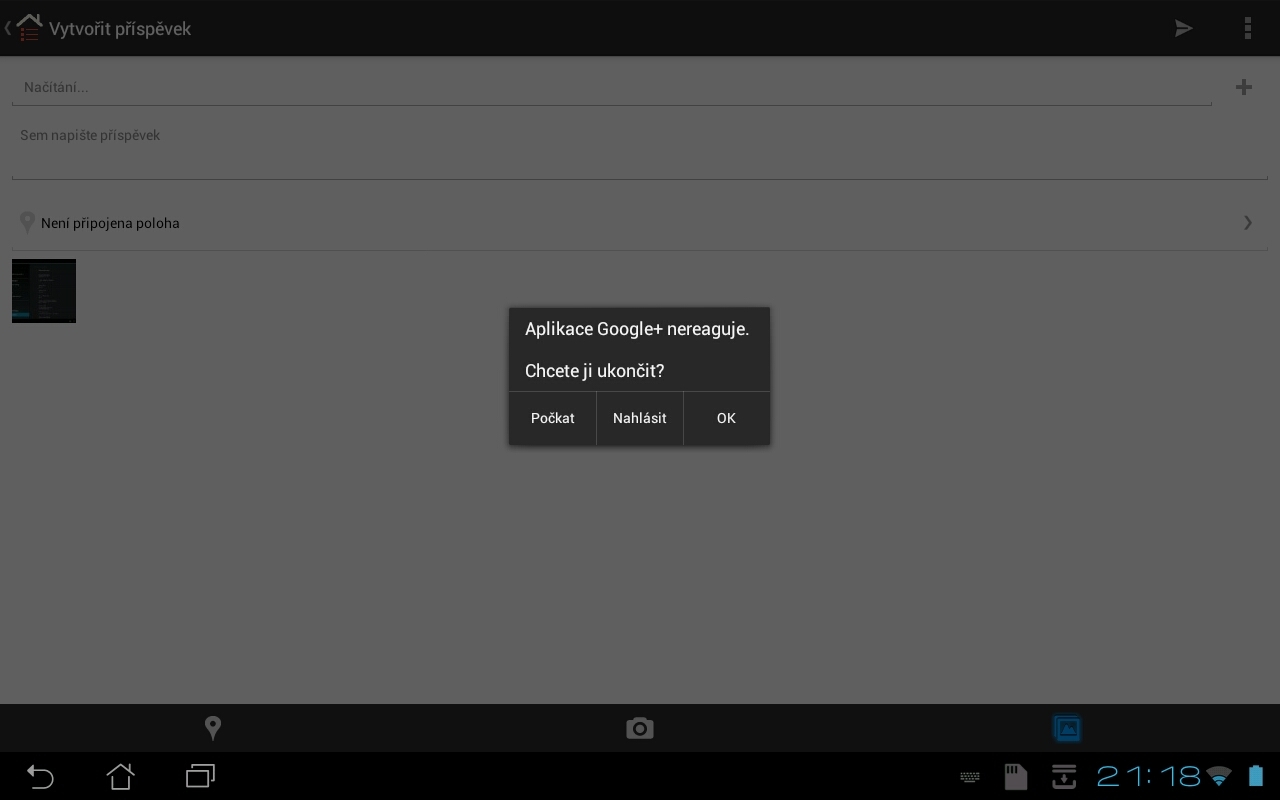Tap the send post paper plane icon

click(1183, 28)
